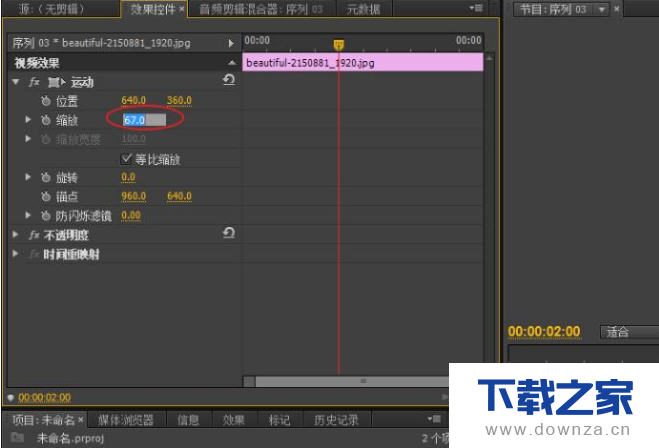
Task: Open the 节目: 序列 03 dropdown
Action: 602,9
